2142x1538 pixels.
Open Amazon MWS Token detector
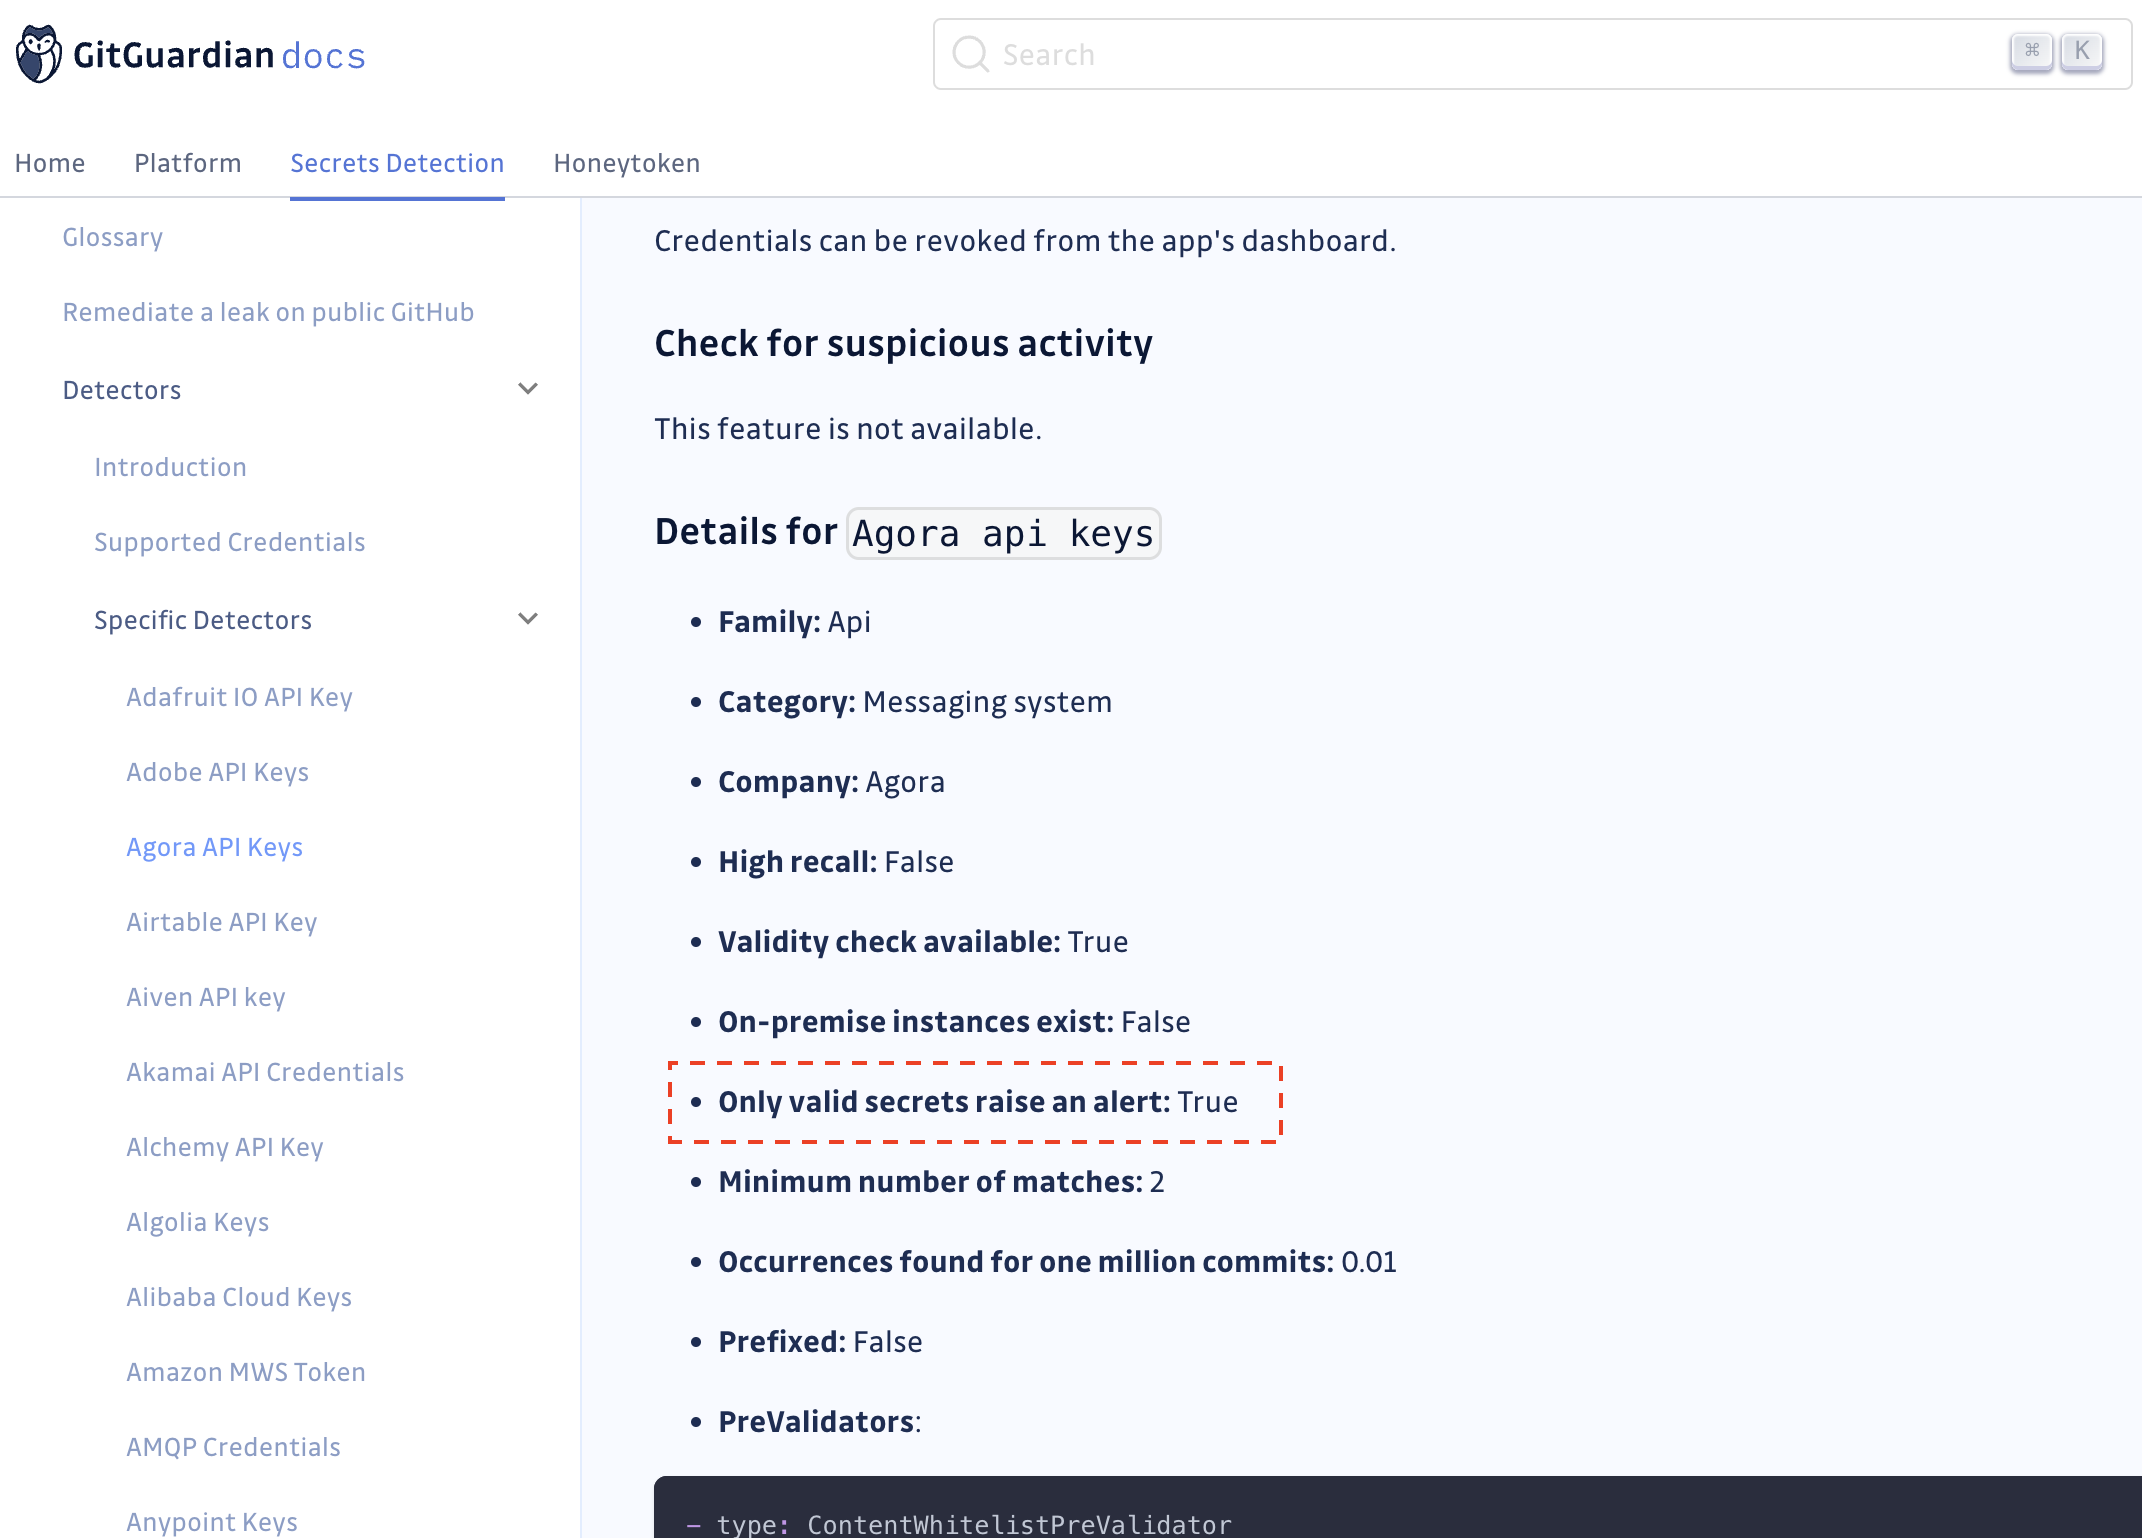[246, 1372]
